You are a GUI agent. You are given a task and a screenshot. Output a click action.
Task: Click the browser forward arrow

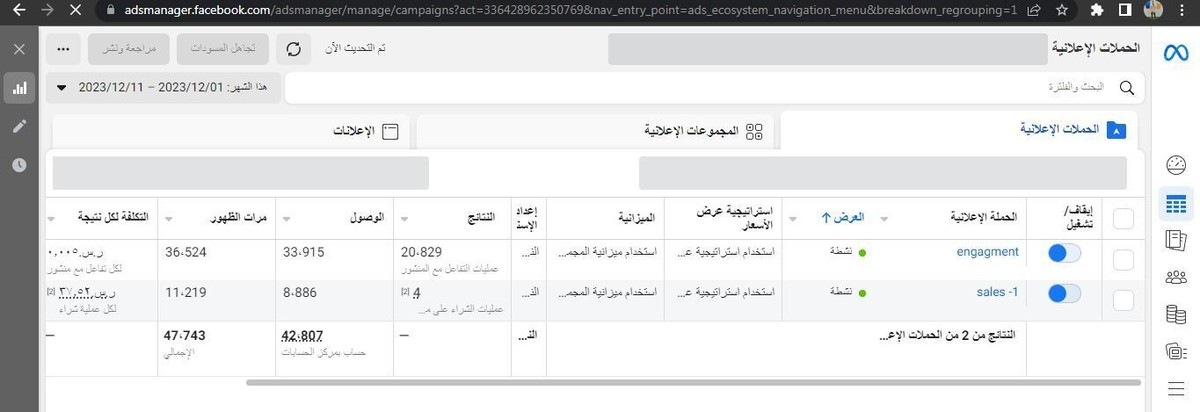pos(46,10)
